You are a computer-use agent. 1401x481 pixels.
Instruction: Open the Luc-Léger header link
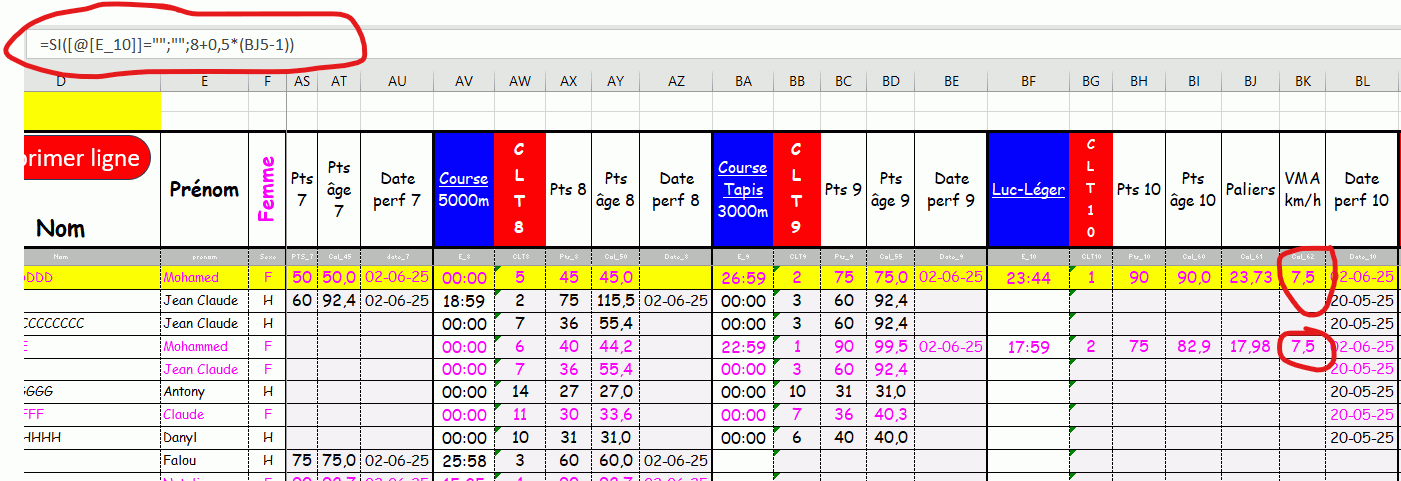[1027, 189]
